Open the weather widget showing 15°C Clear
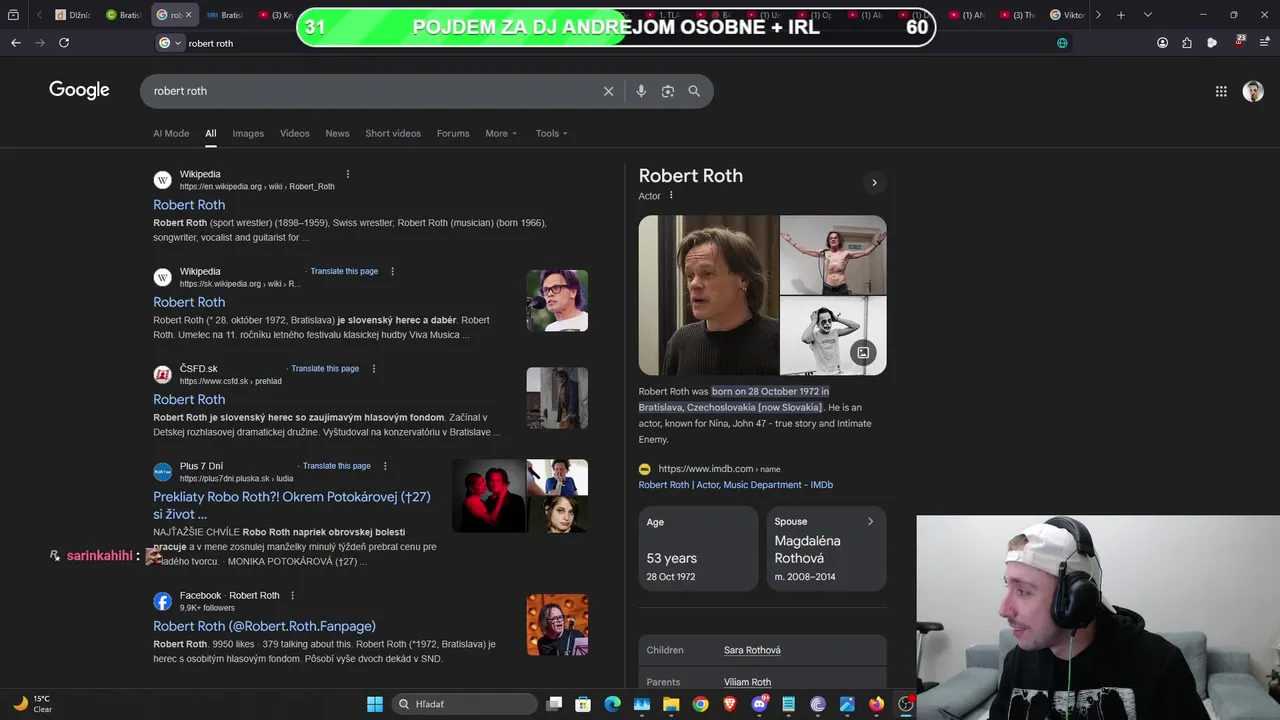The width and height of the screenshot is (1280, 720). (x=33, y=704)
